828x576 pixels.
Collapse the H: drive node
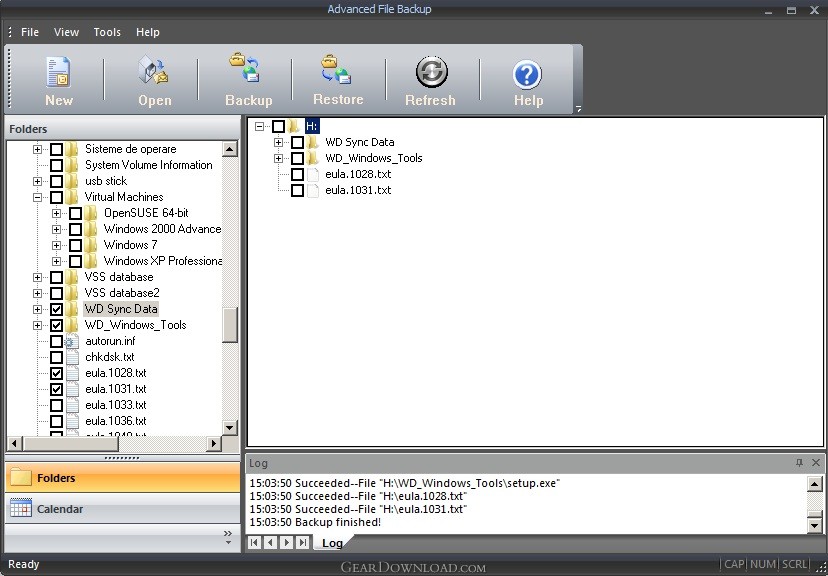click(259, 126)
